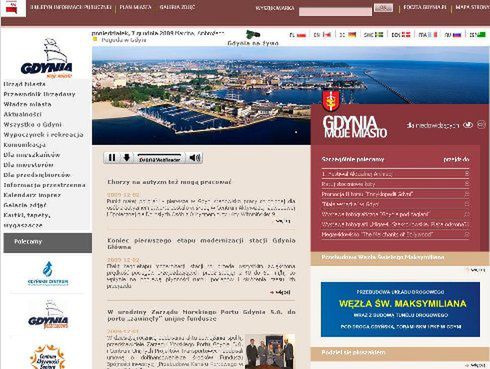
Task: Click the WebReader speaker volume icon
Action: [x=195, y=158]
